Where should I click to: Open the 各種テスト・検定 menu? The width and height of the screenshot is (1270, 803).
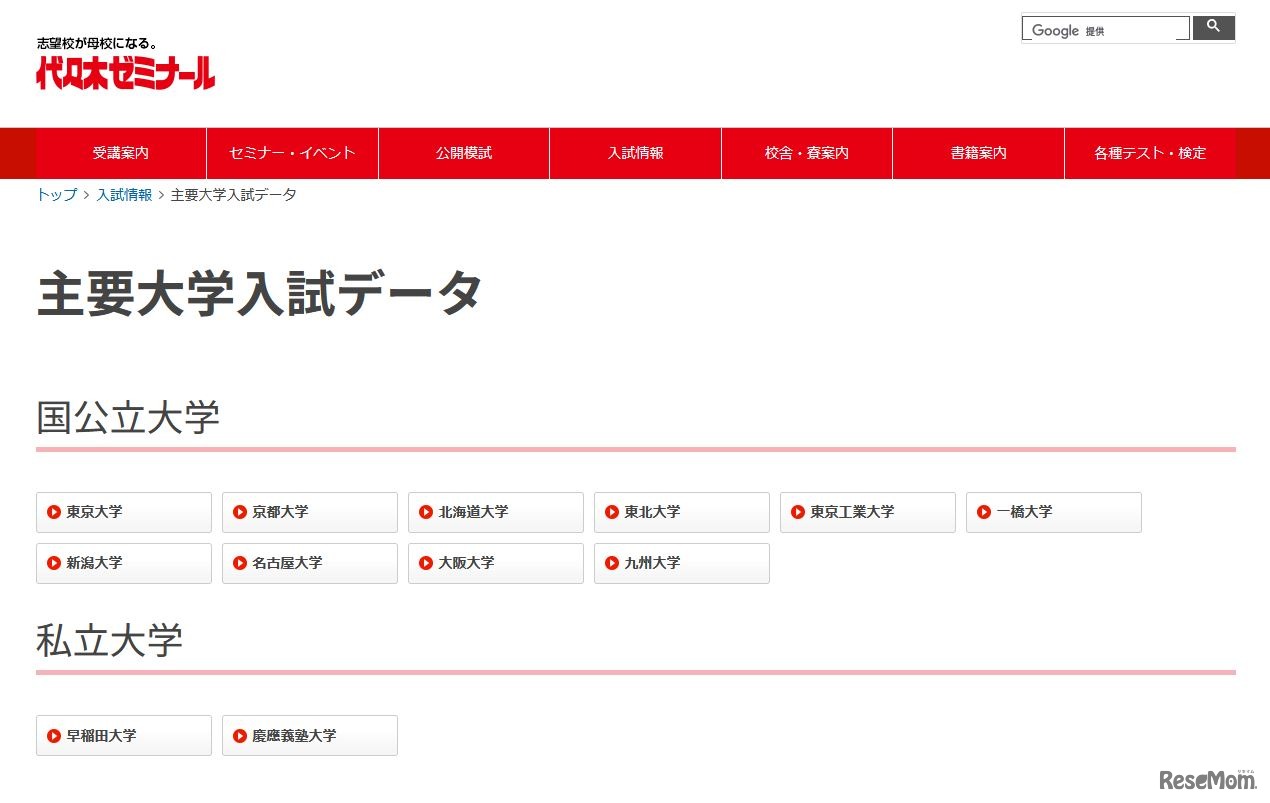pos(1150,153)
